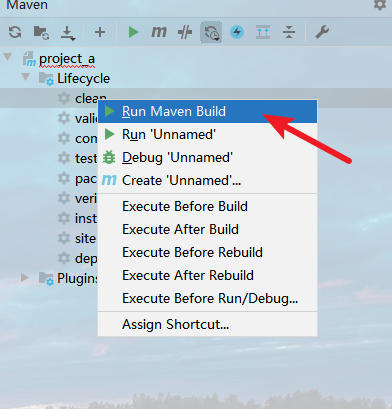Collapse the project_a tree node
Screen dimensions: 392x409
pyautogui.click(x=8, y=57)
